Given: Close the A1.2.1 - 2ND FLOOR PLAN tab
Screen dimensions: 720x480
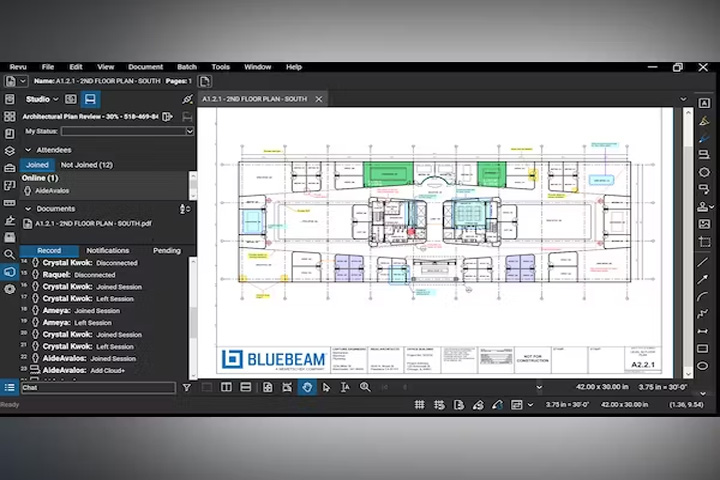Looking at the screenshot, I should (x=319, y=99).
